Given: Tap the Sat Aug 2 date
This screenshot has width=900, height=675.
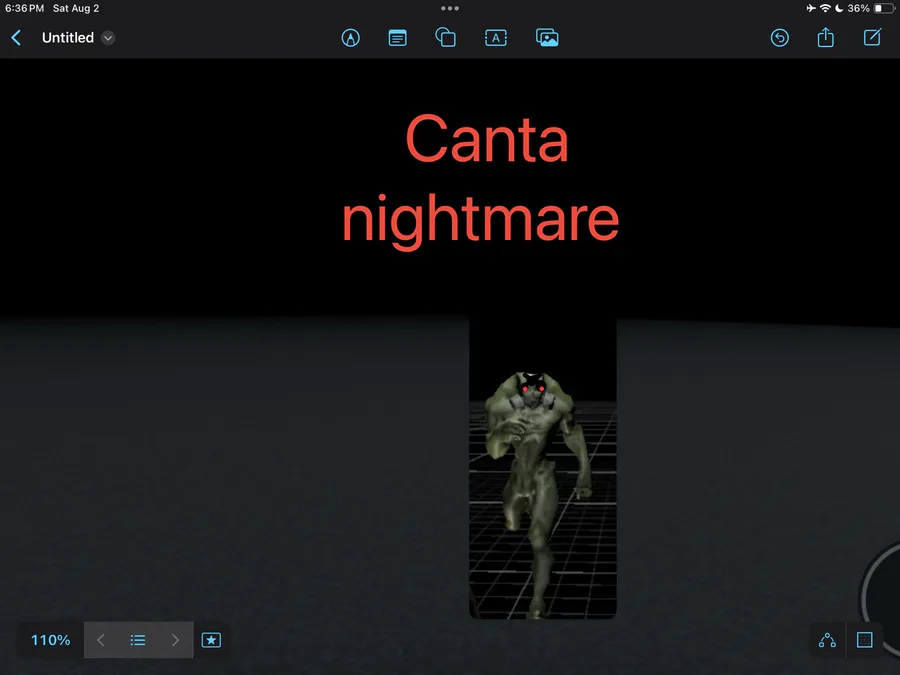Looking at the screenshot, I should pyautogui.click(x=76, y=8).
